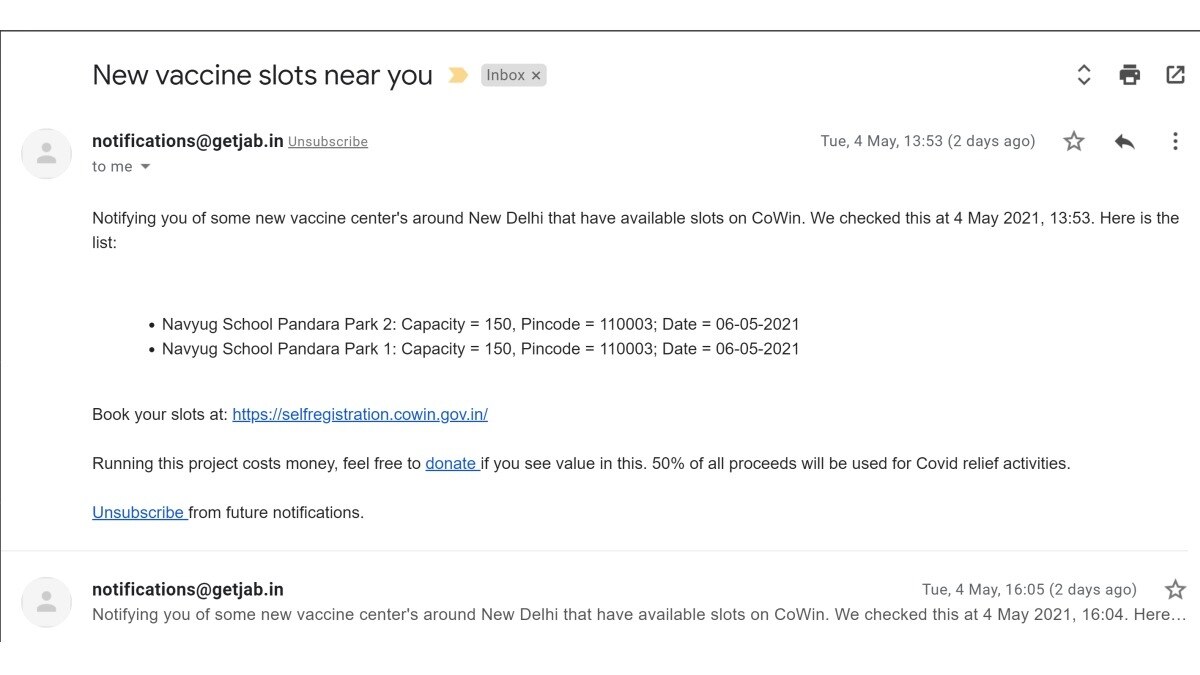
Task: Open the email in a new window
Action: coord(1175,75)
